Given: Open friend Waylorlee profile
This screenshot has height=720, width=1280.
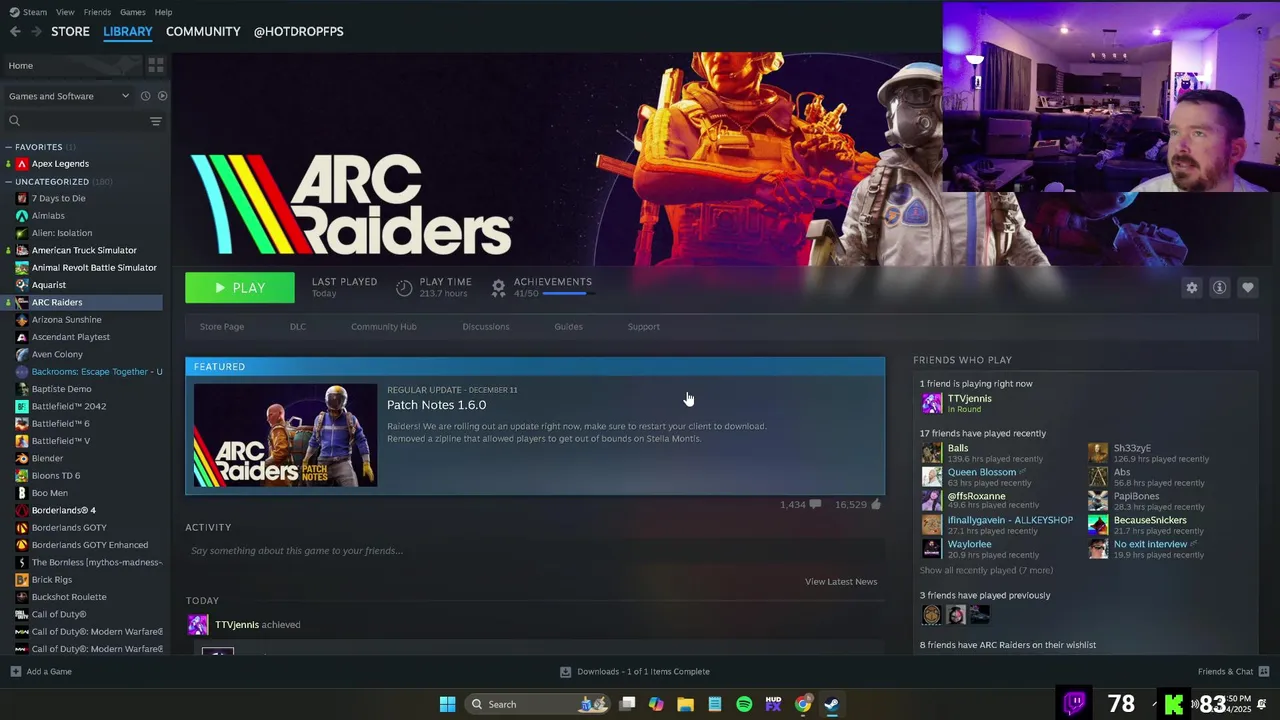Looking at the screenshot, I should [x=969, y=544].
